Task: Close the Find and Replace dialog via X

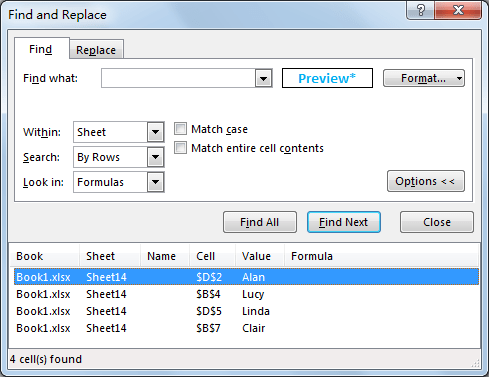Action: (x=458, y=10)
